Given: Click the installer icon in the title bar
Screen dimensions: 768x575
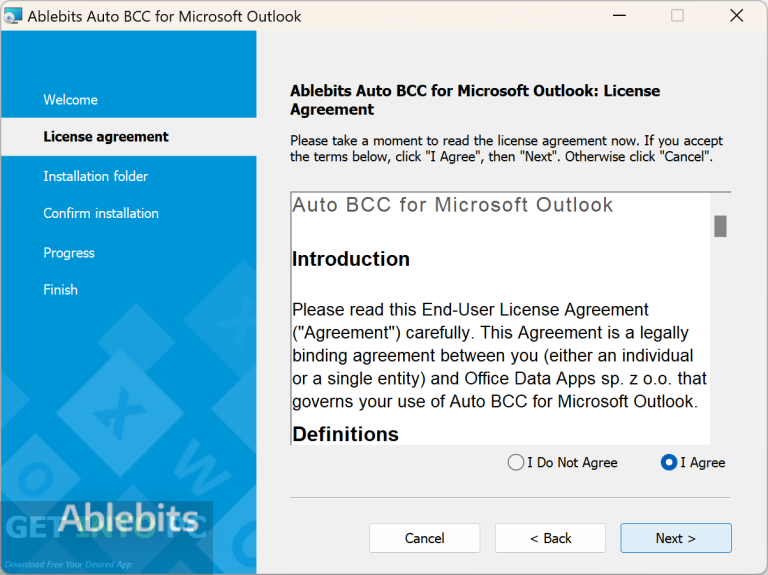Looking at the screenshot, I should (x=12, y=16).
